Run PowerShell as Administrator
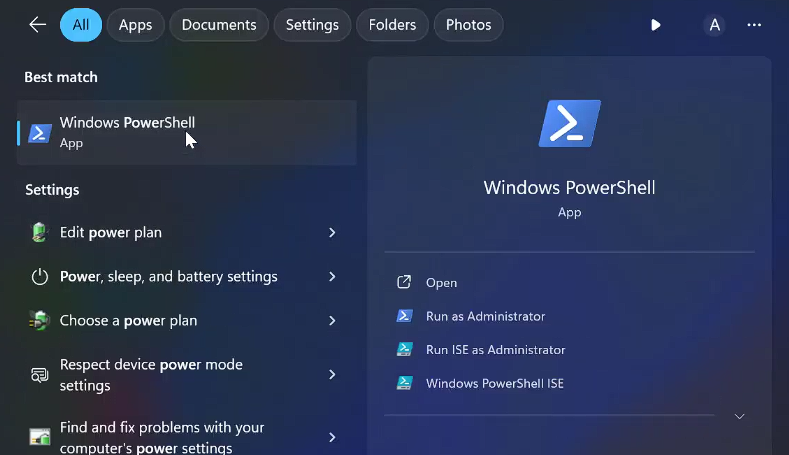This screenshot has width=789, height=455. point(485,316)
